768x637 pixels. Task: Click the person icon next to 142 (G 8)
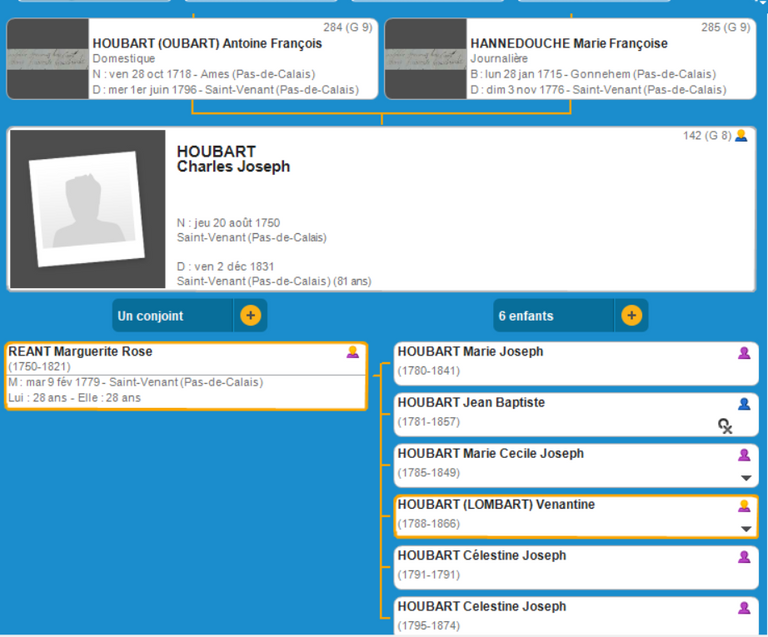coord(741,136)
